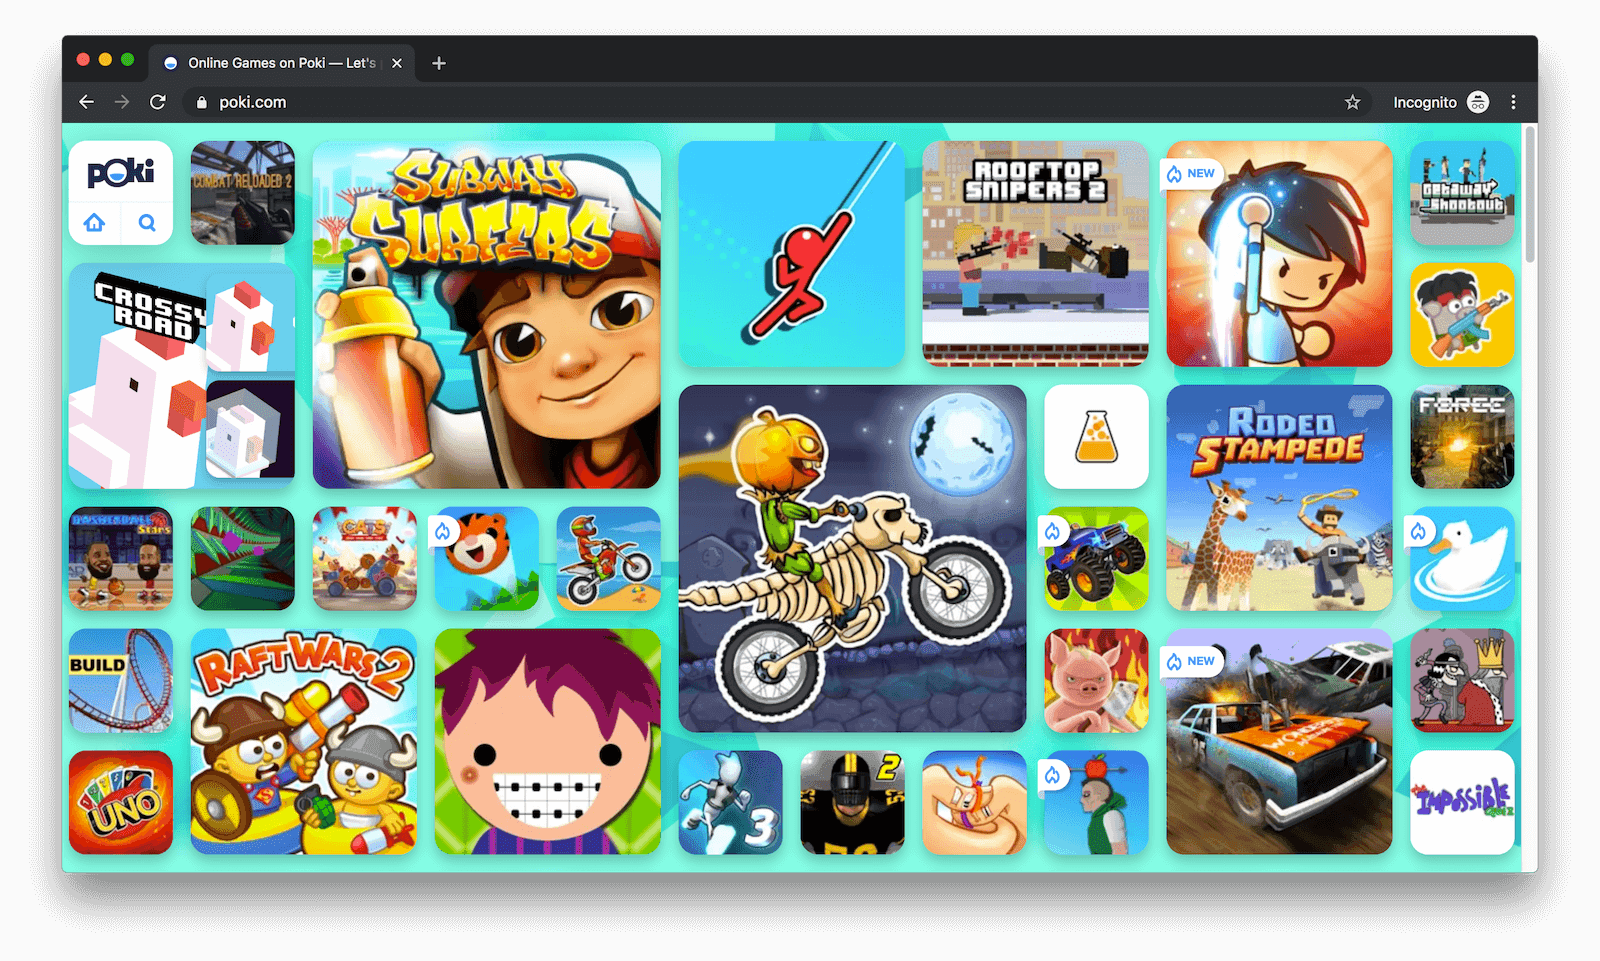1600x961 pixels.
Task: Launch Rooftop Snipers 2
Action: point(1035,254)
